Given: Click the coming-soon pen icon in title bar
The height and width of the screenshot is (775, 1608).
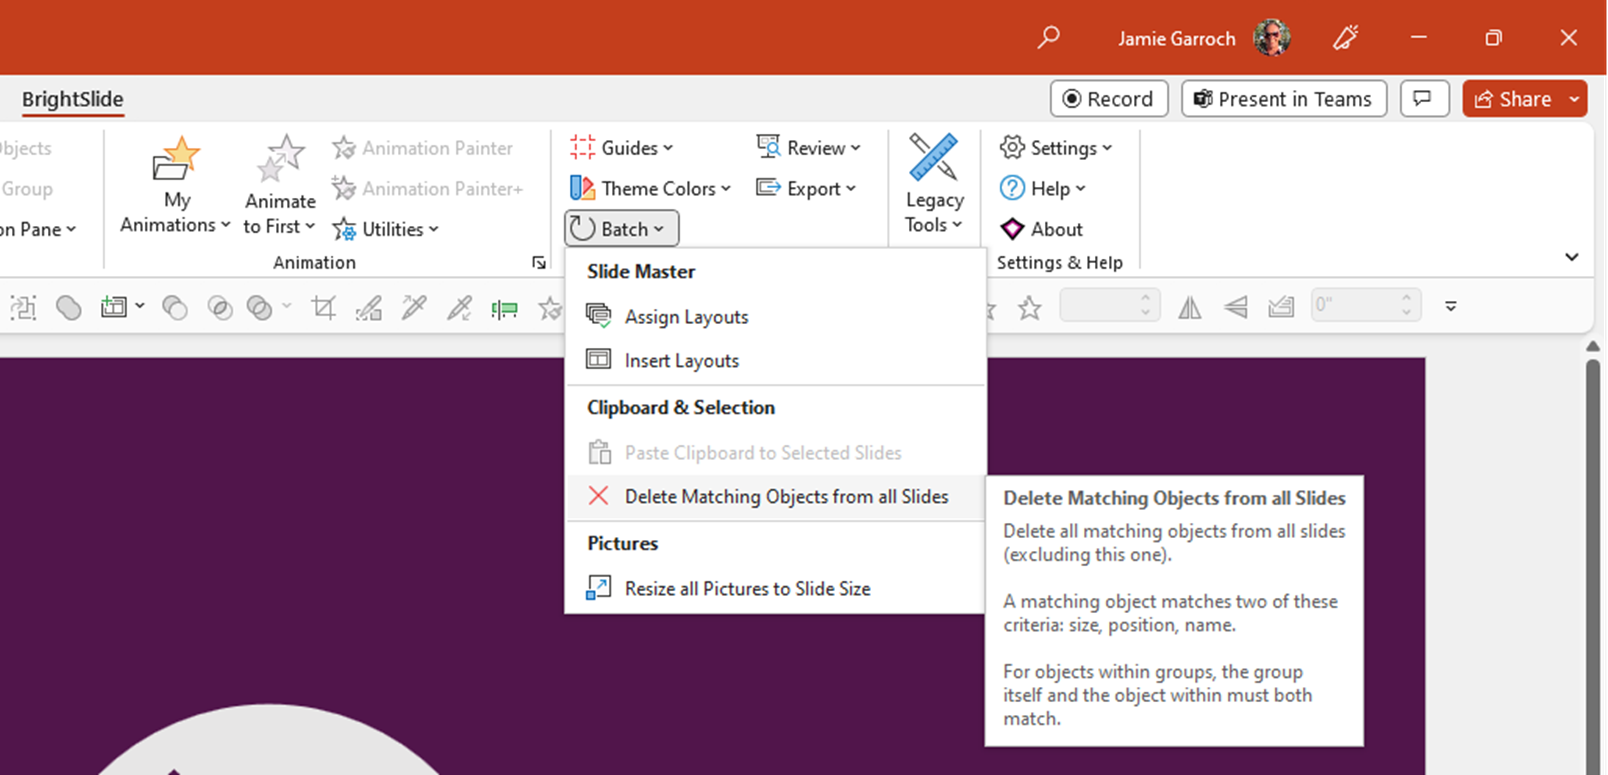Looking at the screenshot, I should (x=1346, y=38).
